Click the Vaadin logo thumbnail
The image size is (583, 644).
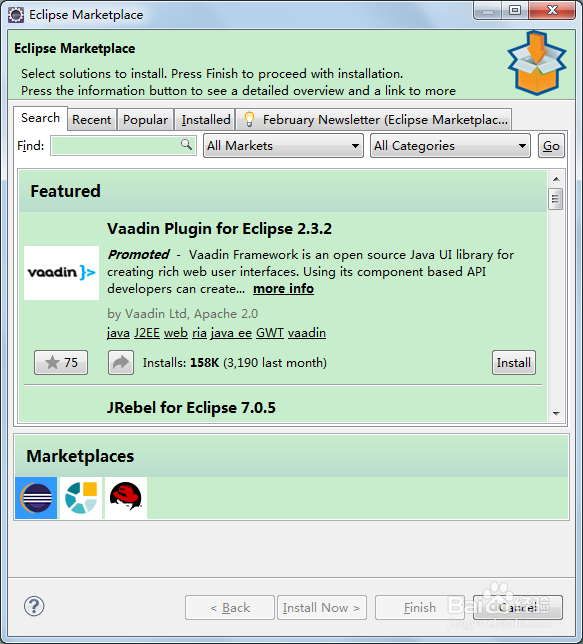coord(61,273)
